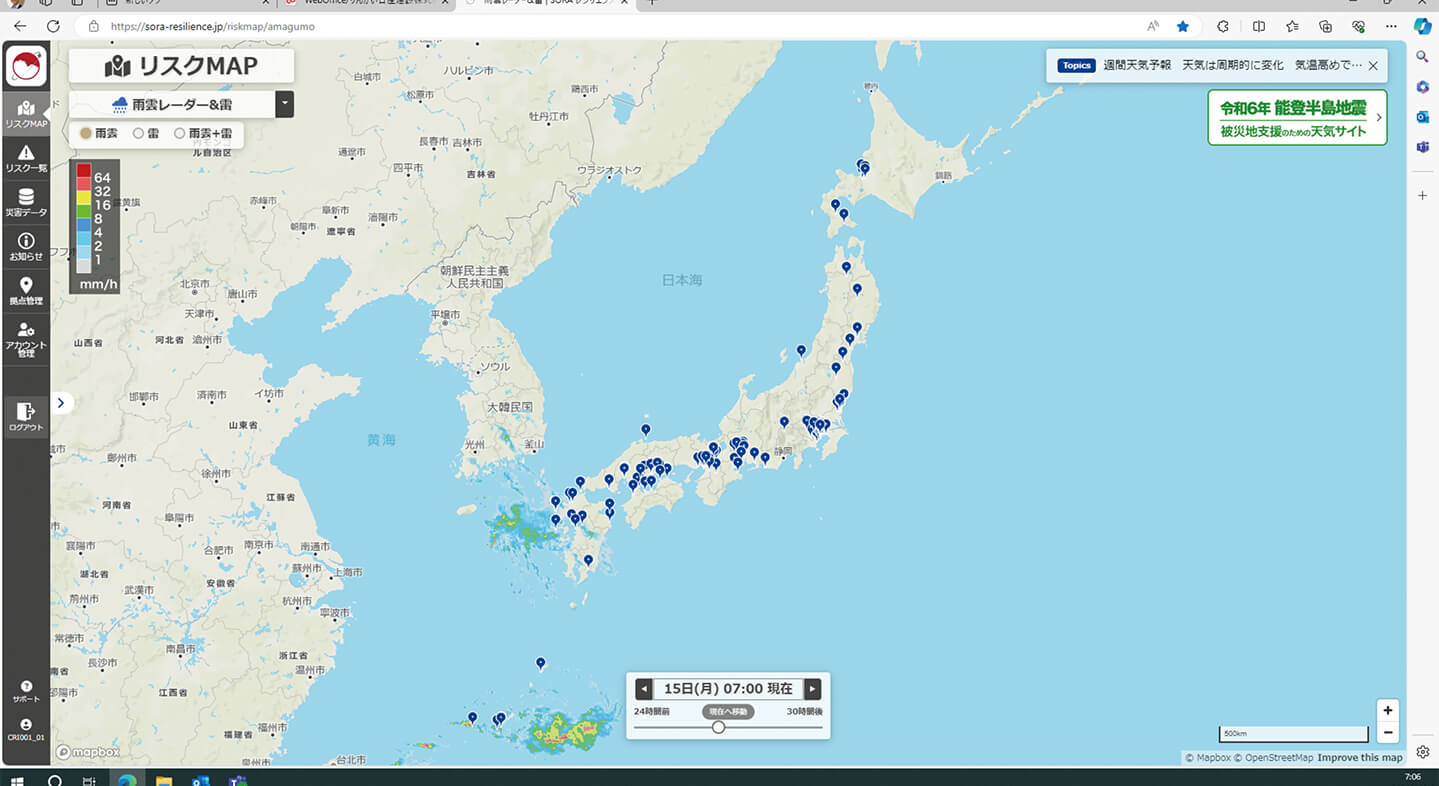The image size is (1439, 786).
Task: Close the Topics banner
Action: pos(1373,65)
